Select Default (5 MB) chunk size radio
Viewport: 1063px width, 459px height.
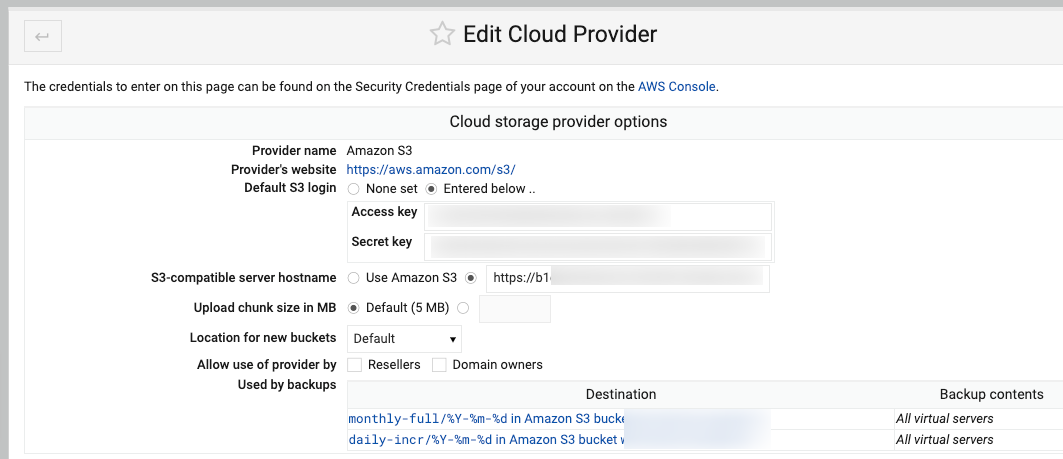point(353,308)
